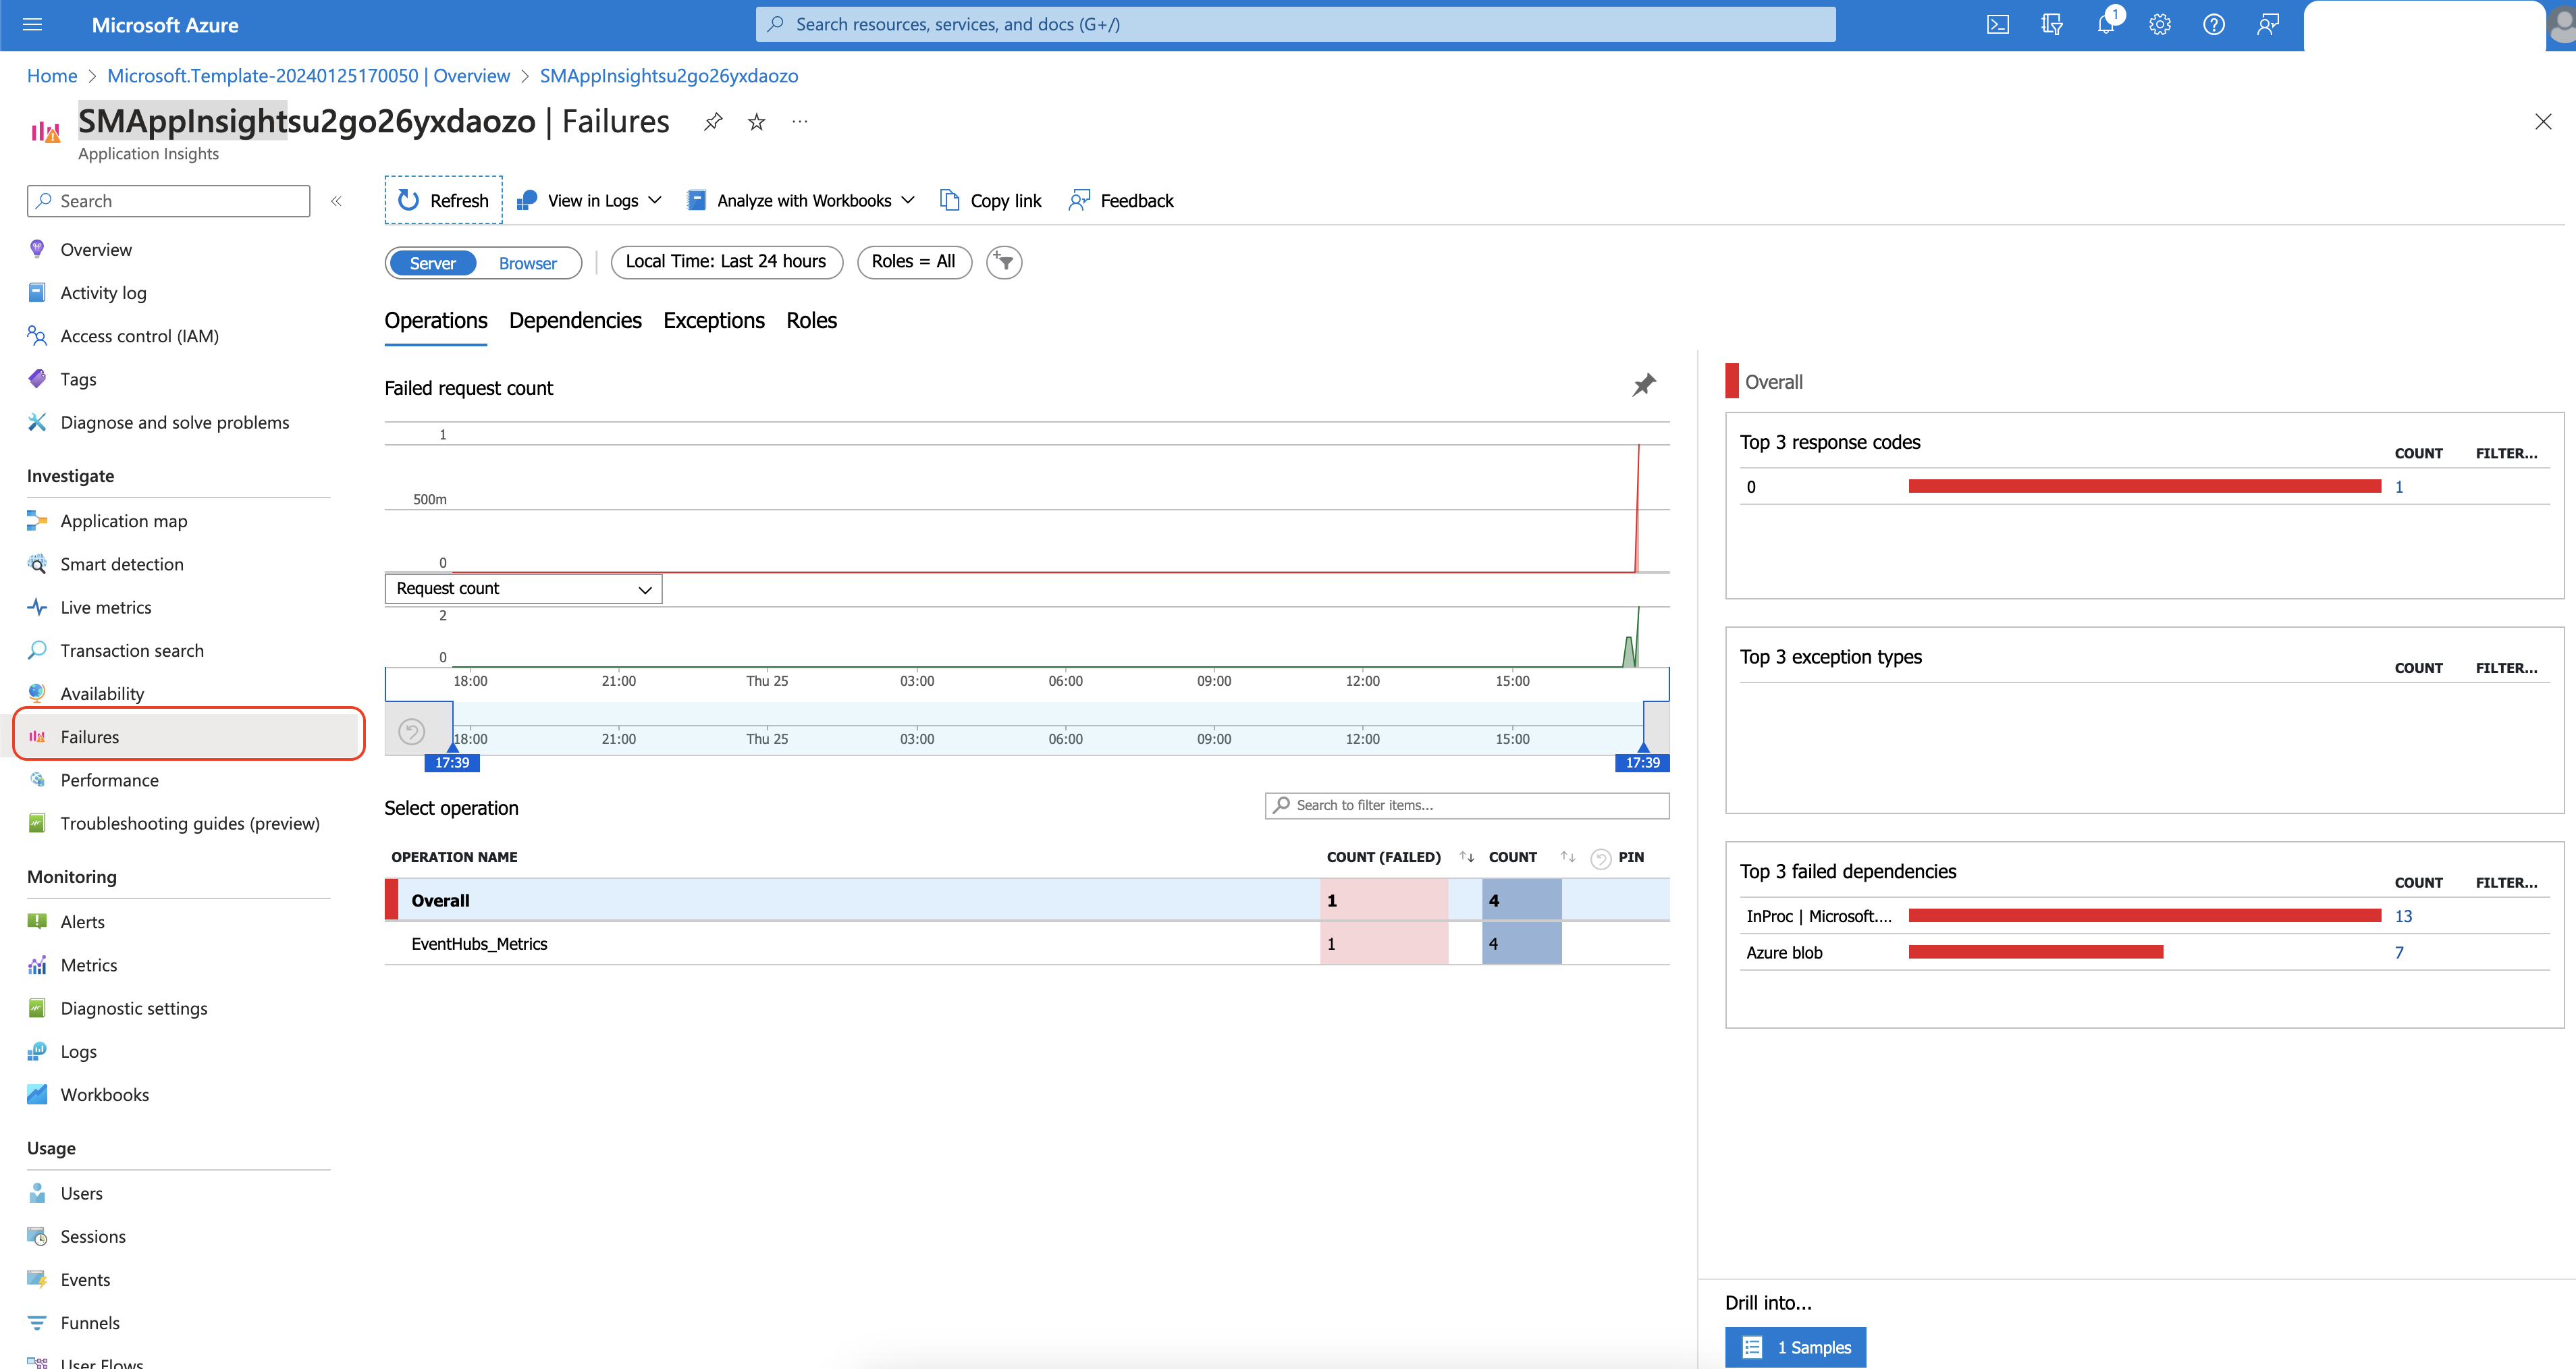This screenshot has height=1369, width=2576.
Task: Navigate to Home via breadcrumb
Action: click(x=52, y=75)
